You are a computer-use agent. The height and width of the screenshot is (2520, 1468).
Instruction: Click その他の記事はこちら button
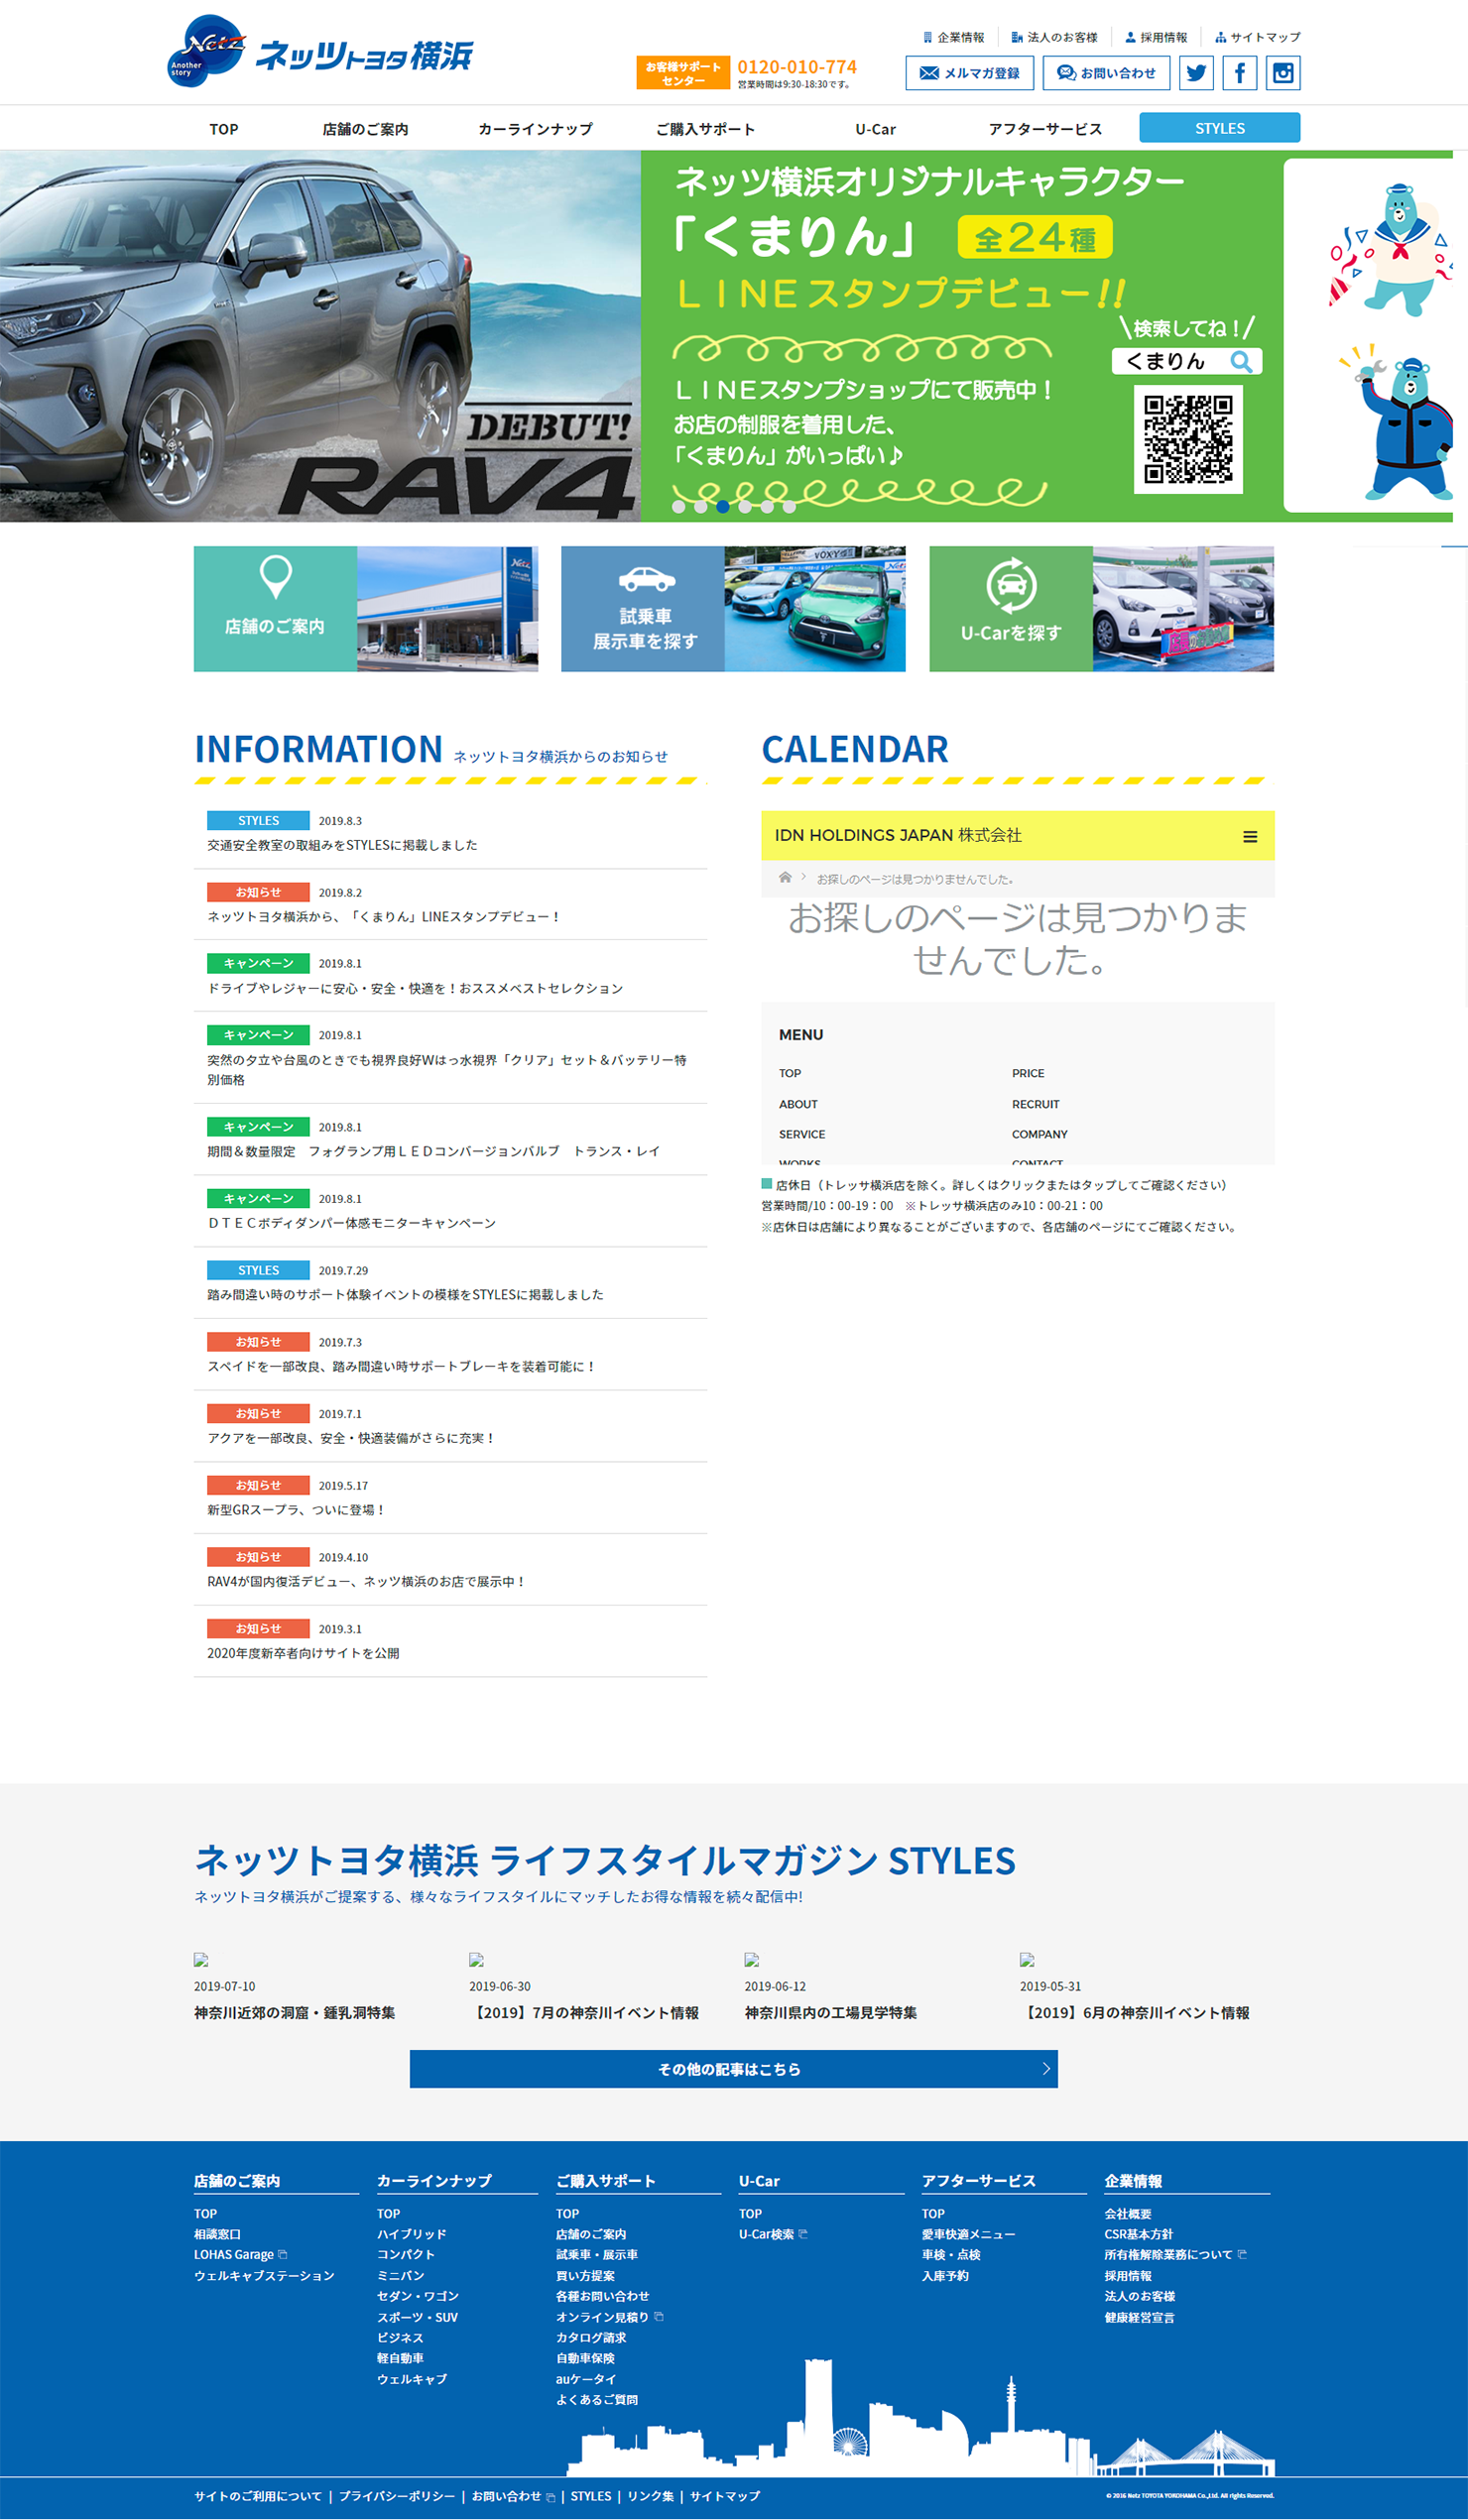(x=734, y=2069)
